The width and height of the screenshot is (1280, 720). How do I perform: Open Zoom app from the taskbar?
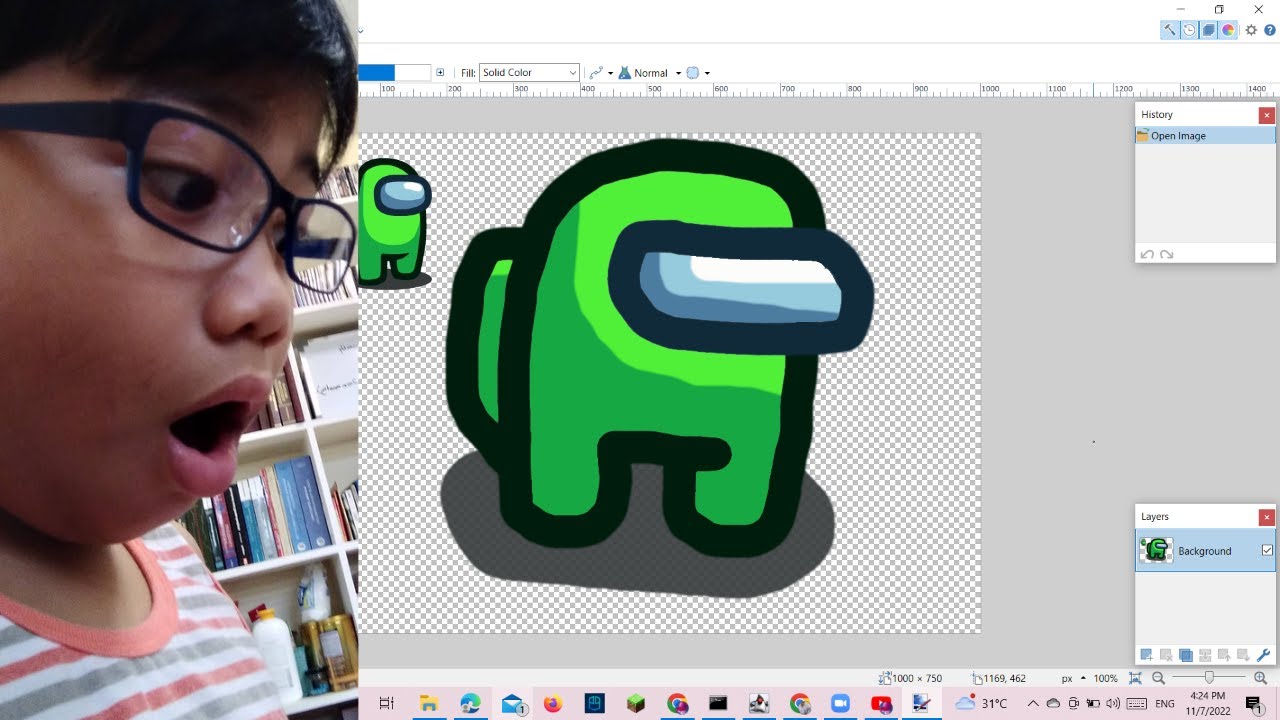(x=840, y=704)
